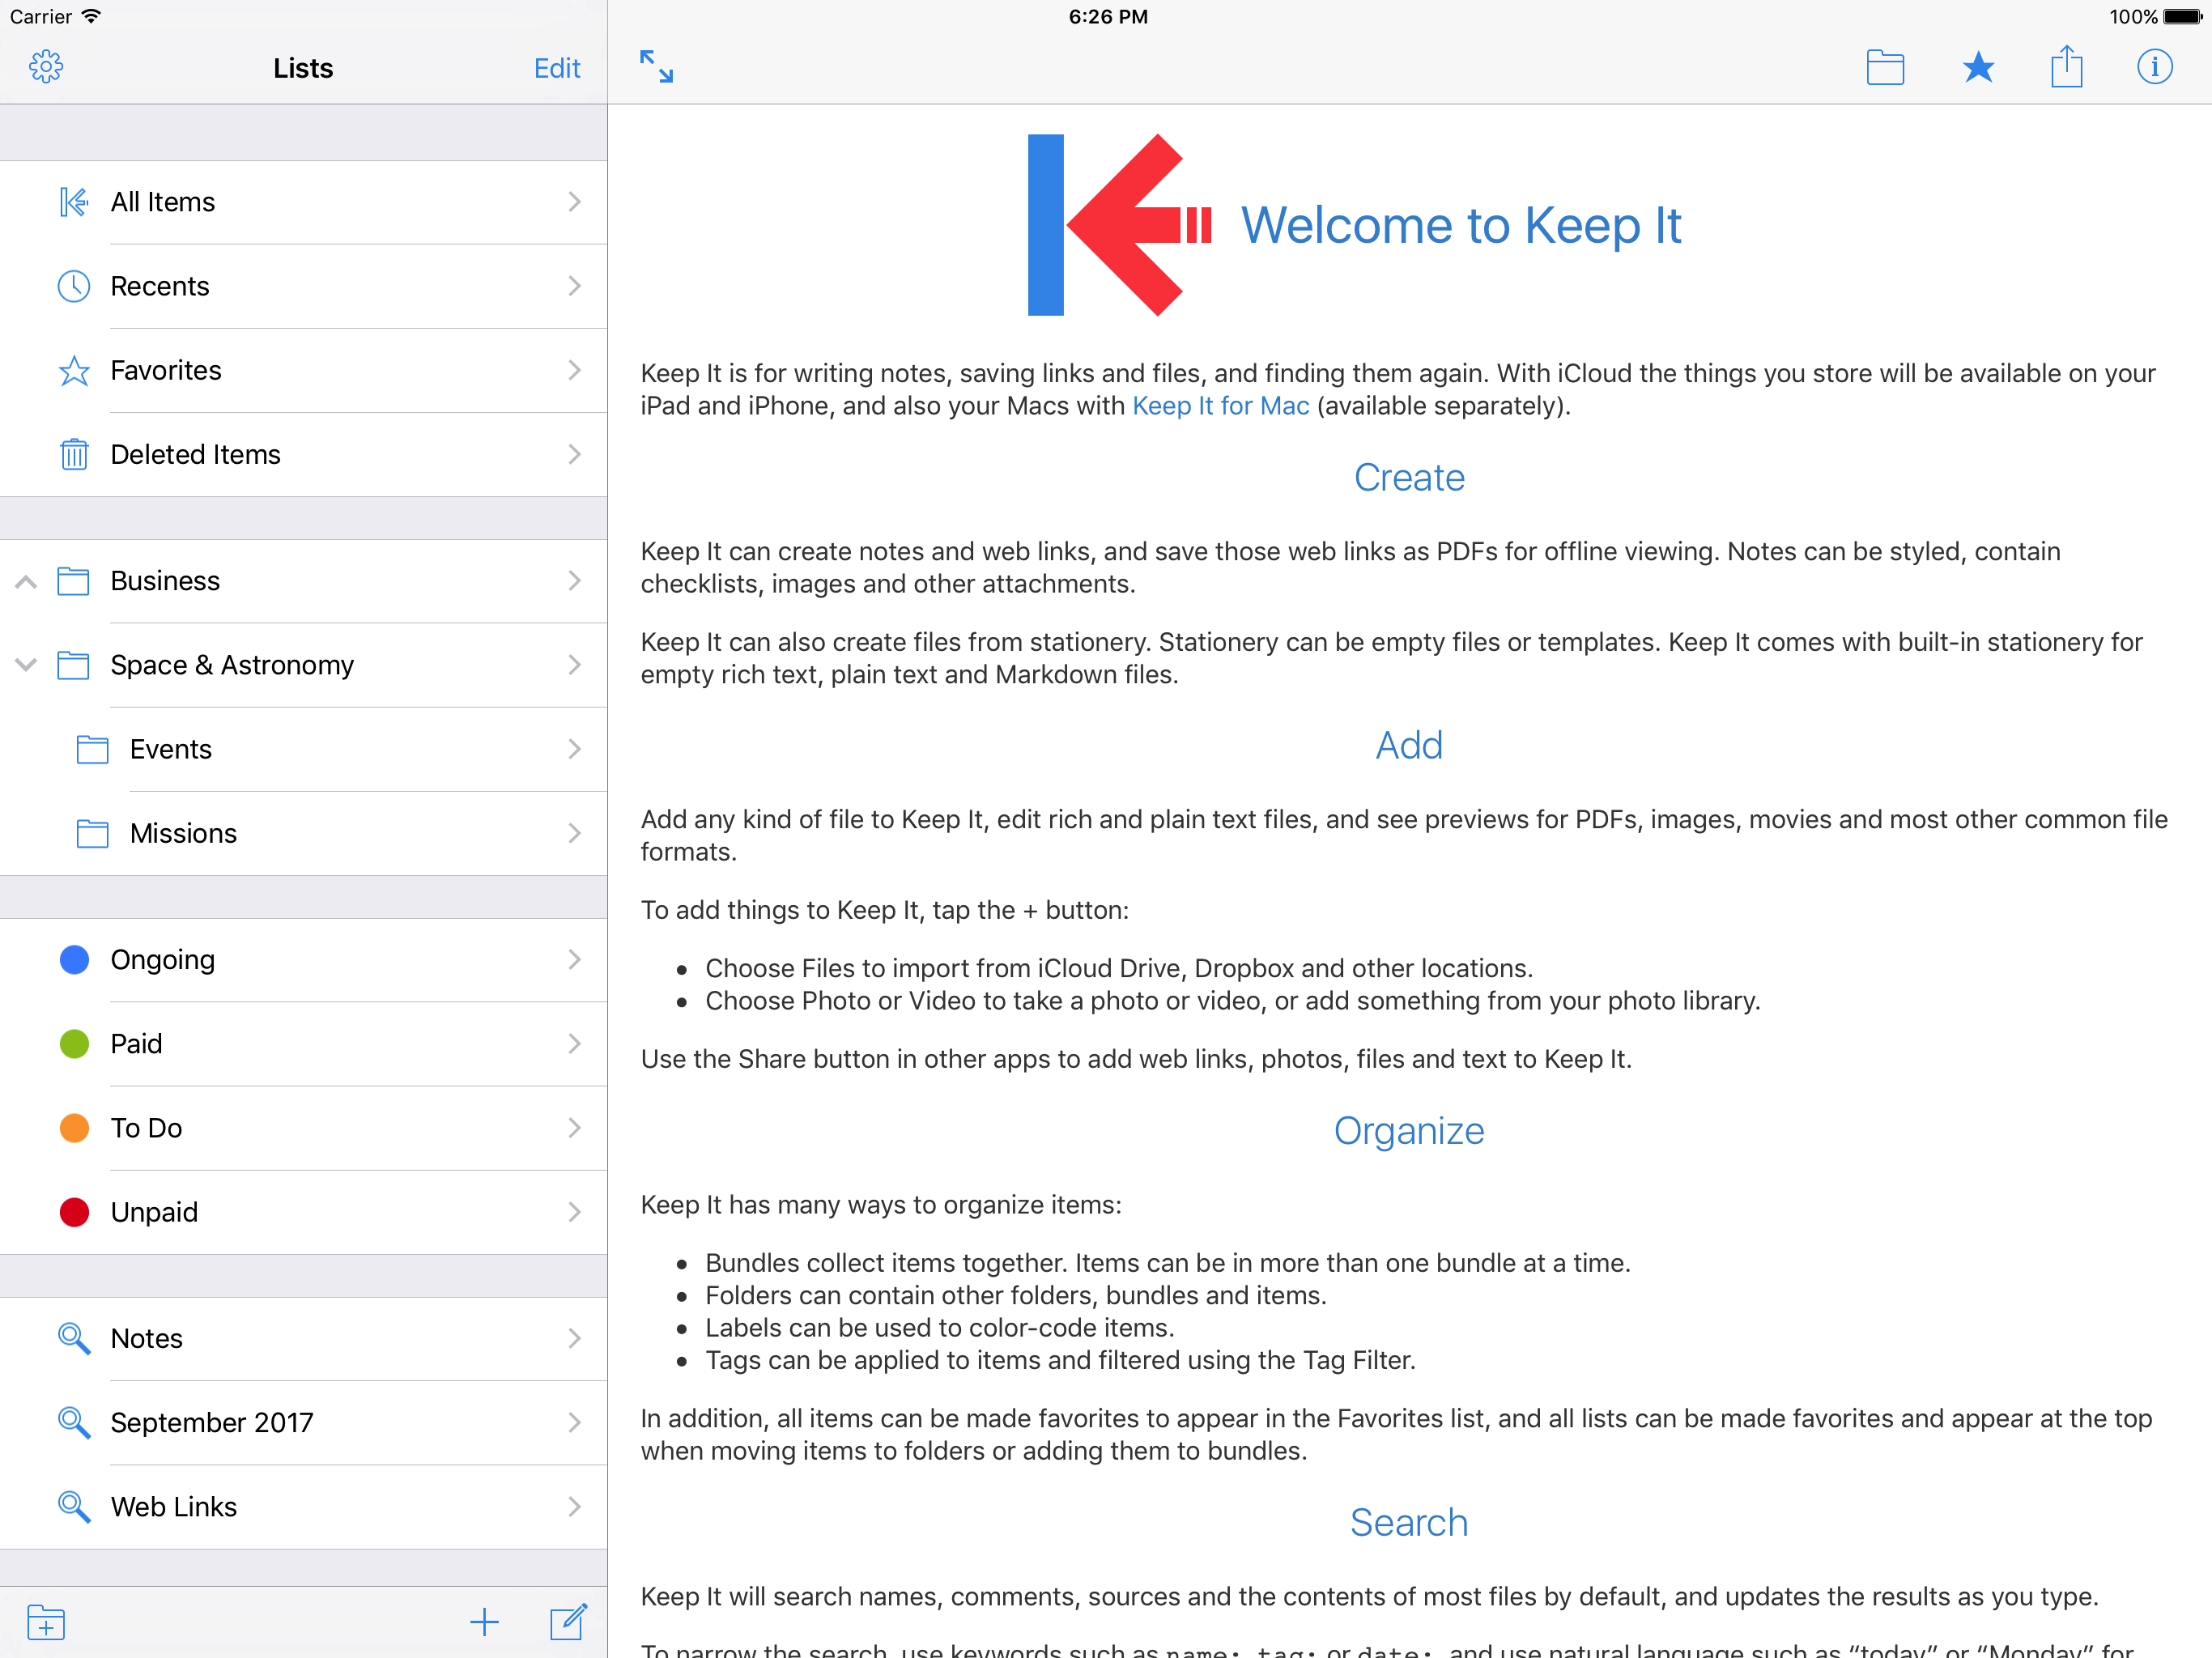
Task: Open the Paid label list
Action: click(x=303, y=1044)
